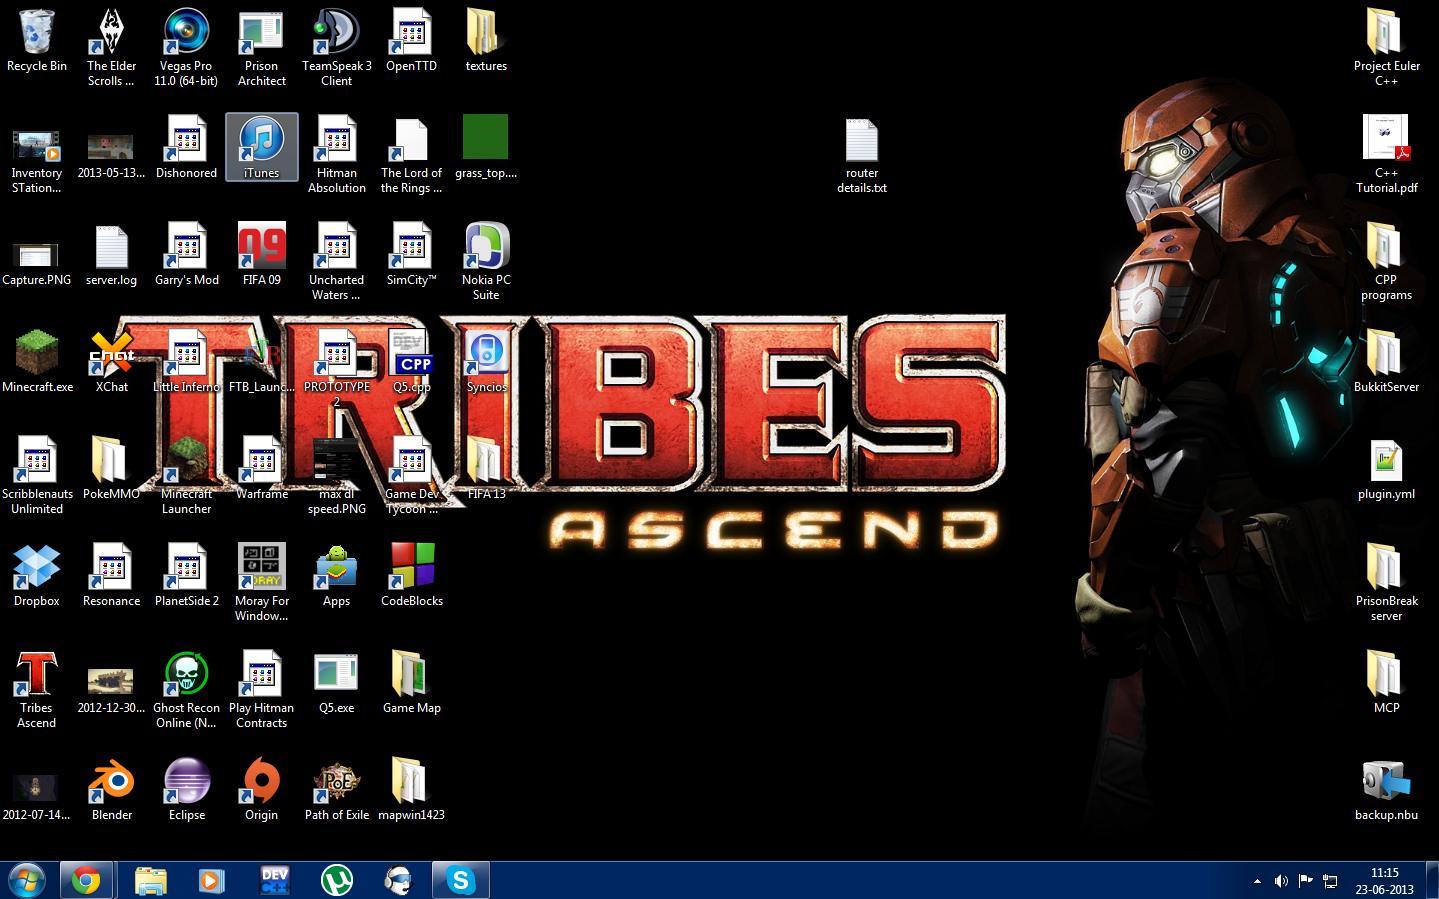Open the C++ Tutorial.pdf file
This screenshot has width=1439, height=899.
1387,153
